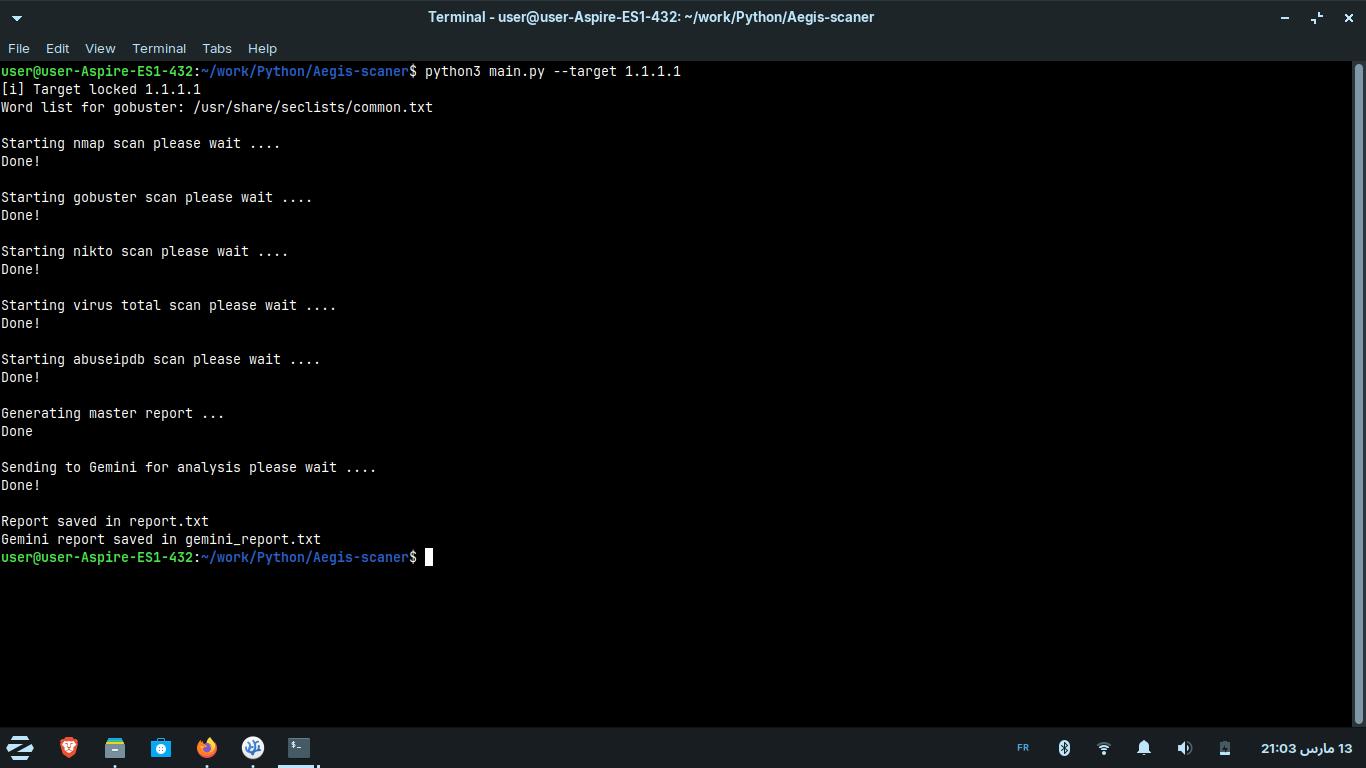Image resolution: width=1366 pixels, height=768 pixels.
Task: Open the Help menu
Action: click(x=262, y=48)
